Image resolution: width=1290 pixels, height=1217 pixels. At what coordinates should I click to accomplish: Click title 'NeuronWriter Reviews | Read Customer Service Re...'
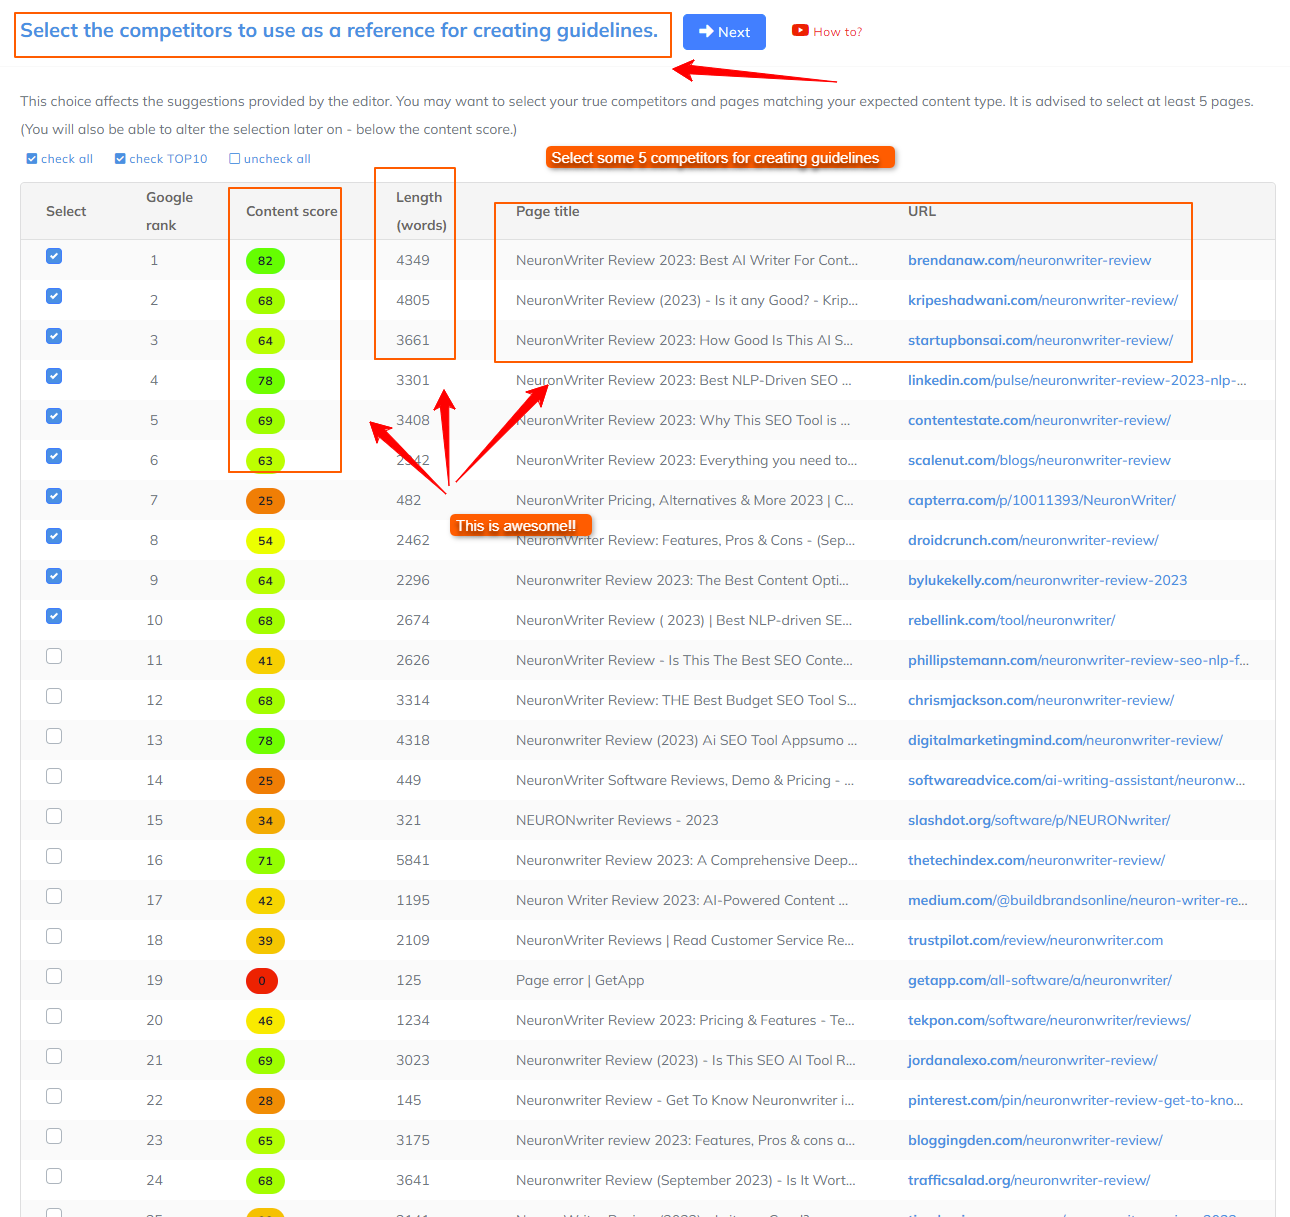tap(685, 940)
